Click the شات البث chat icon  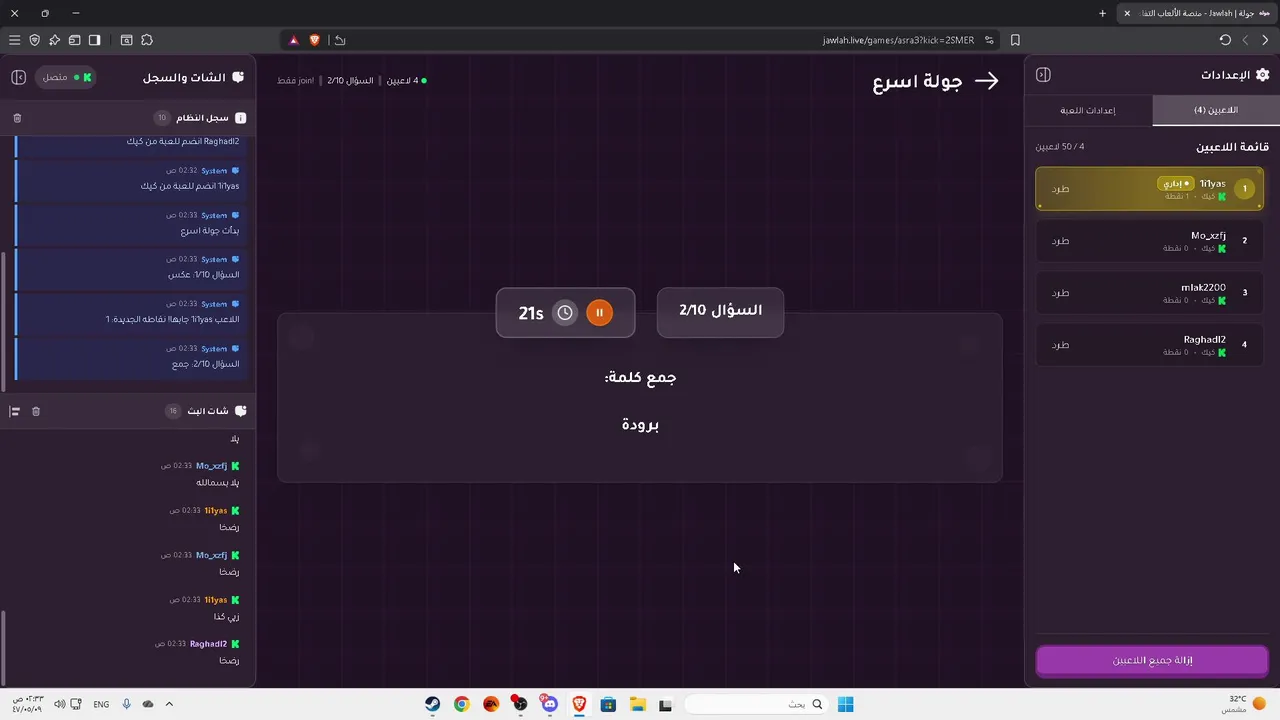[240, 411]
